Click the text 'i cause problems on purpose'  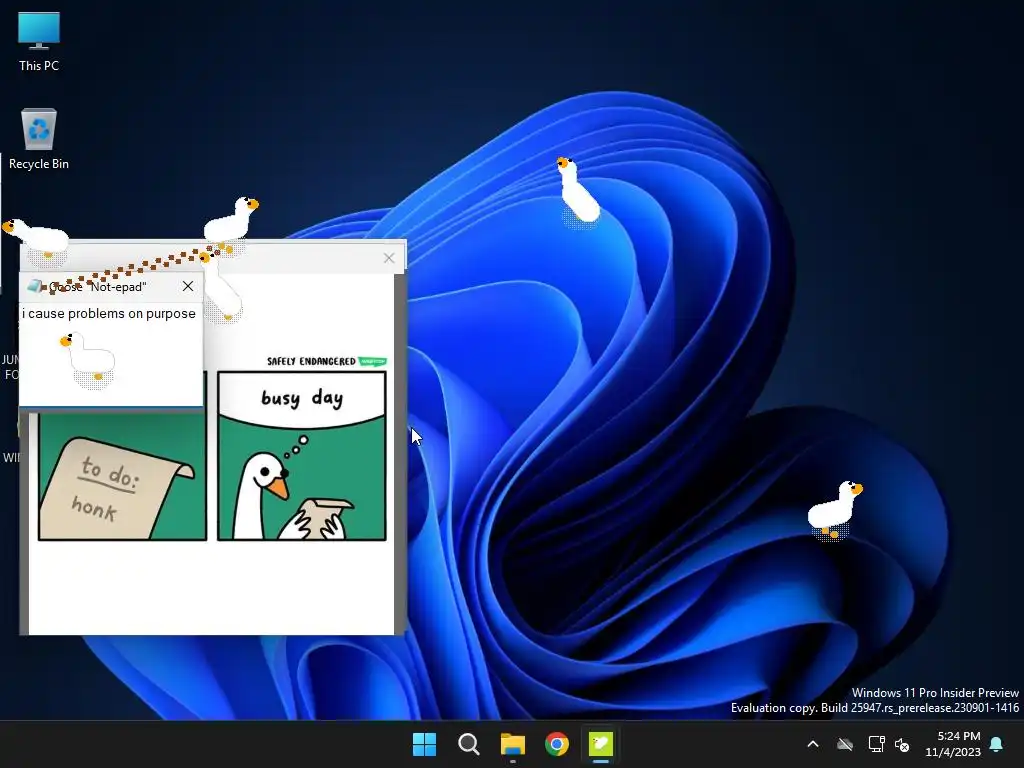[109, 313]
